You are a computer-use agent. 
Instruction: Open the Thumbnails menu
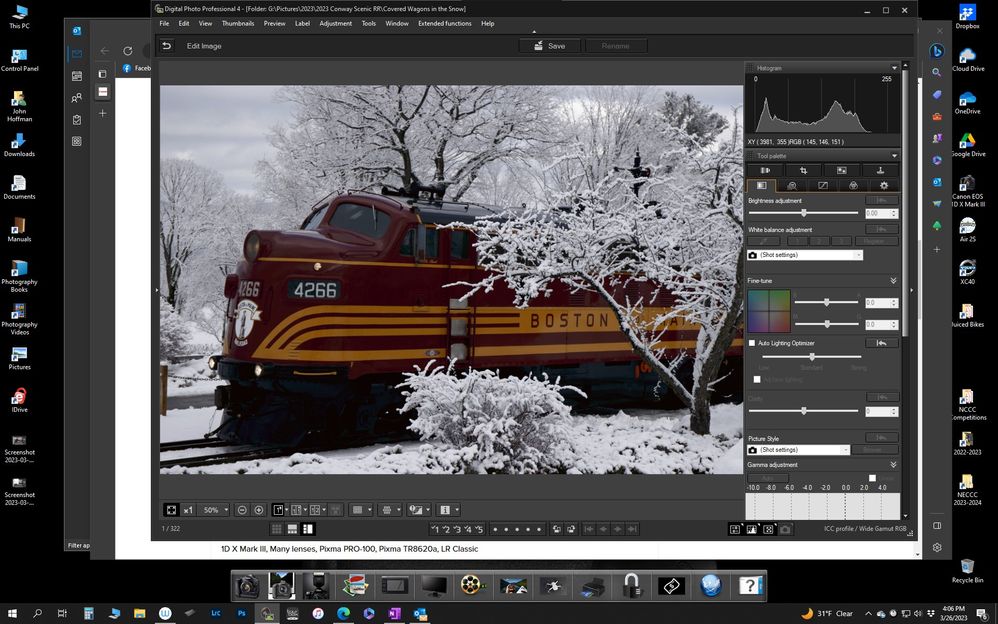[x=237, y=23]
